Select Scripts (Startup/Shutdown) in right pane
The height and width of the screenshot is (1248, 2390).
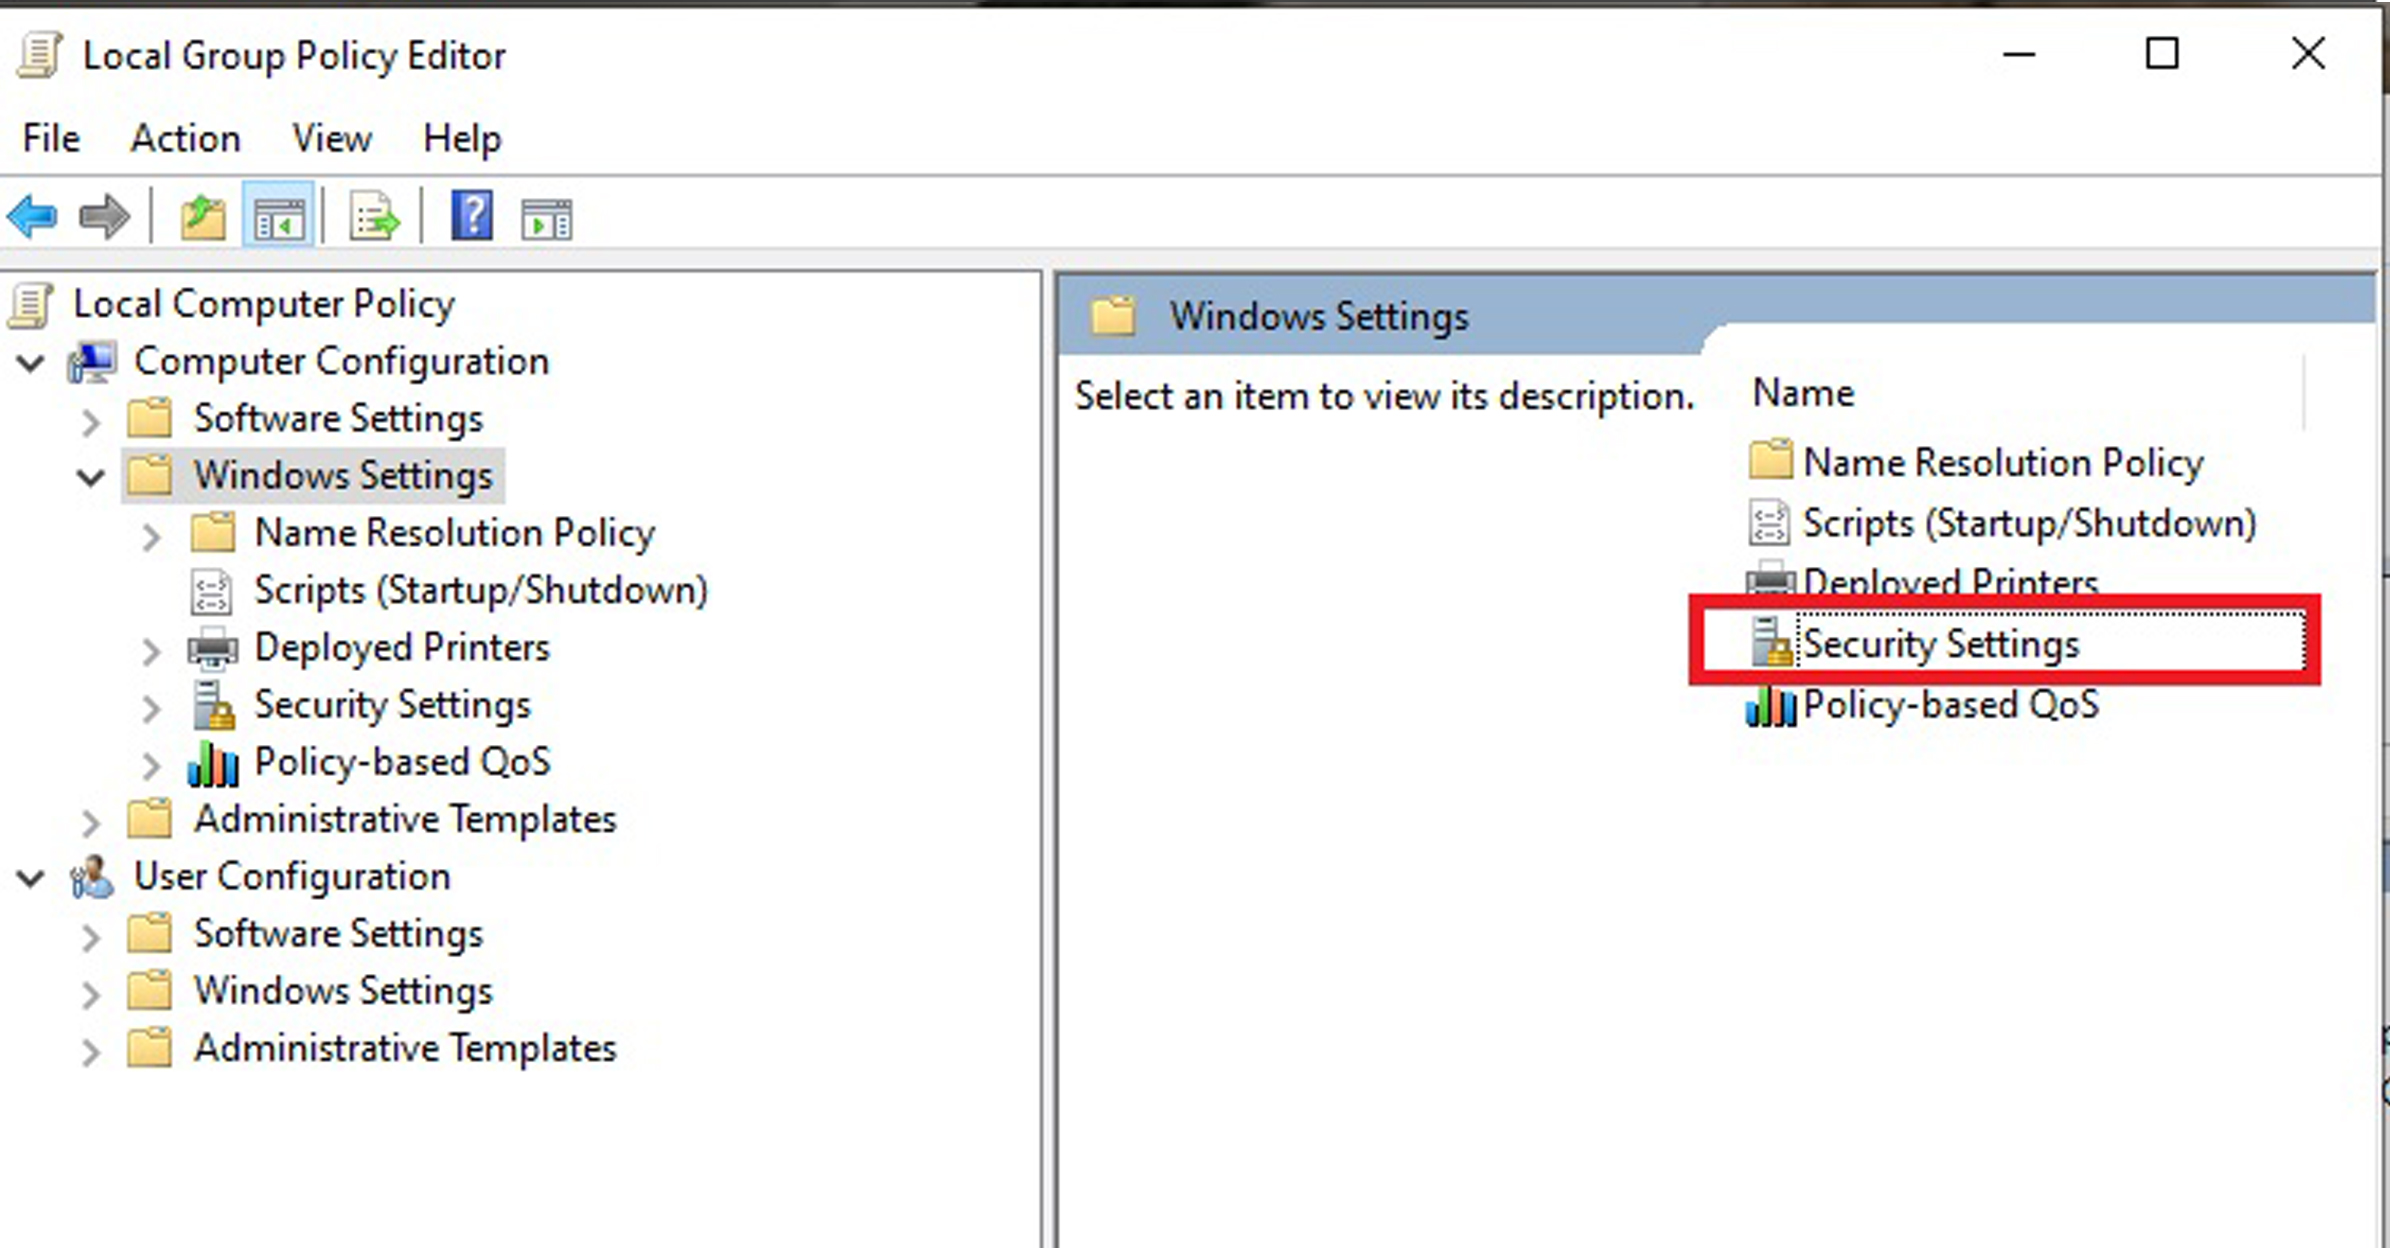(x=2028, y=523)
